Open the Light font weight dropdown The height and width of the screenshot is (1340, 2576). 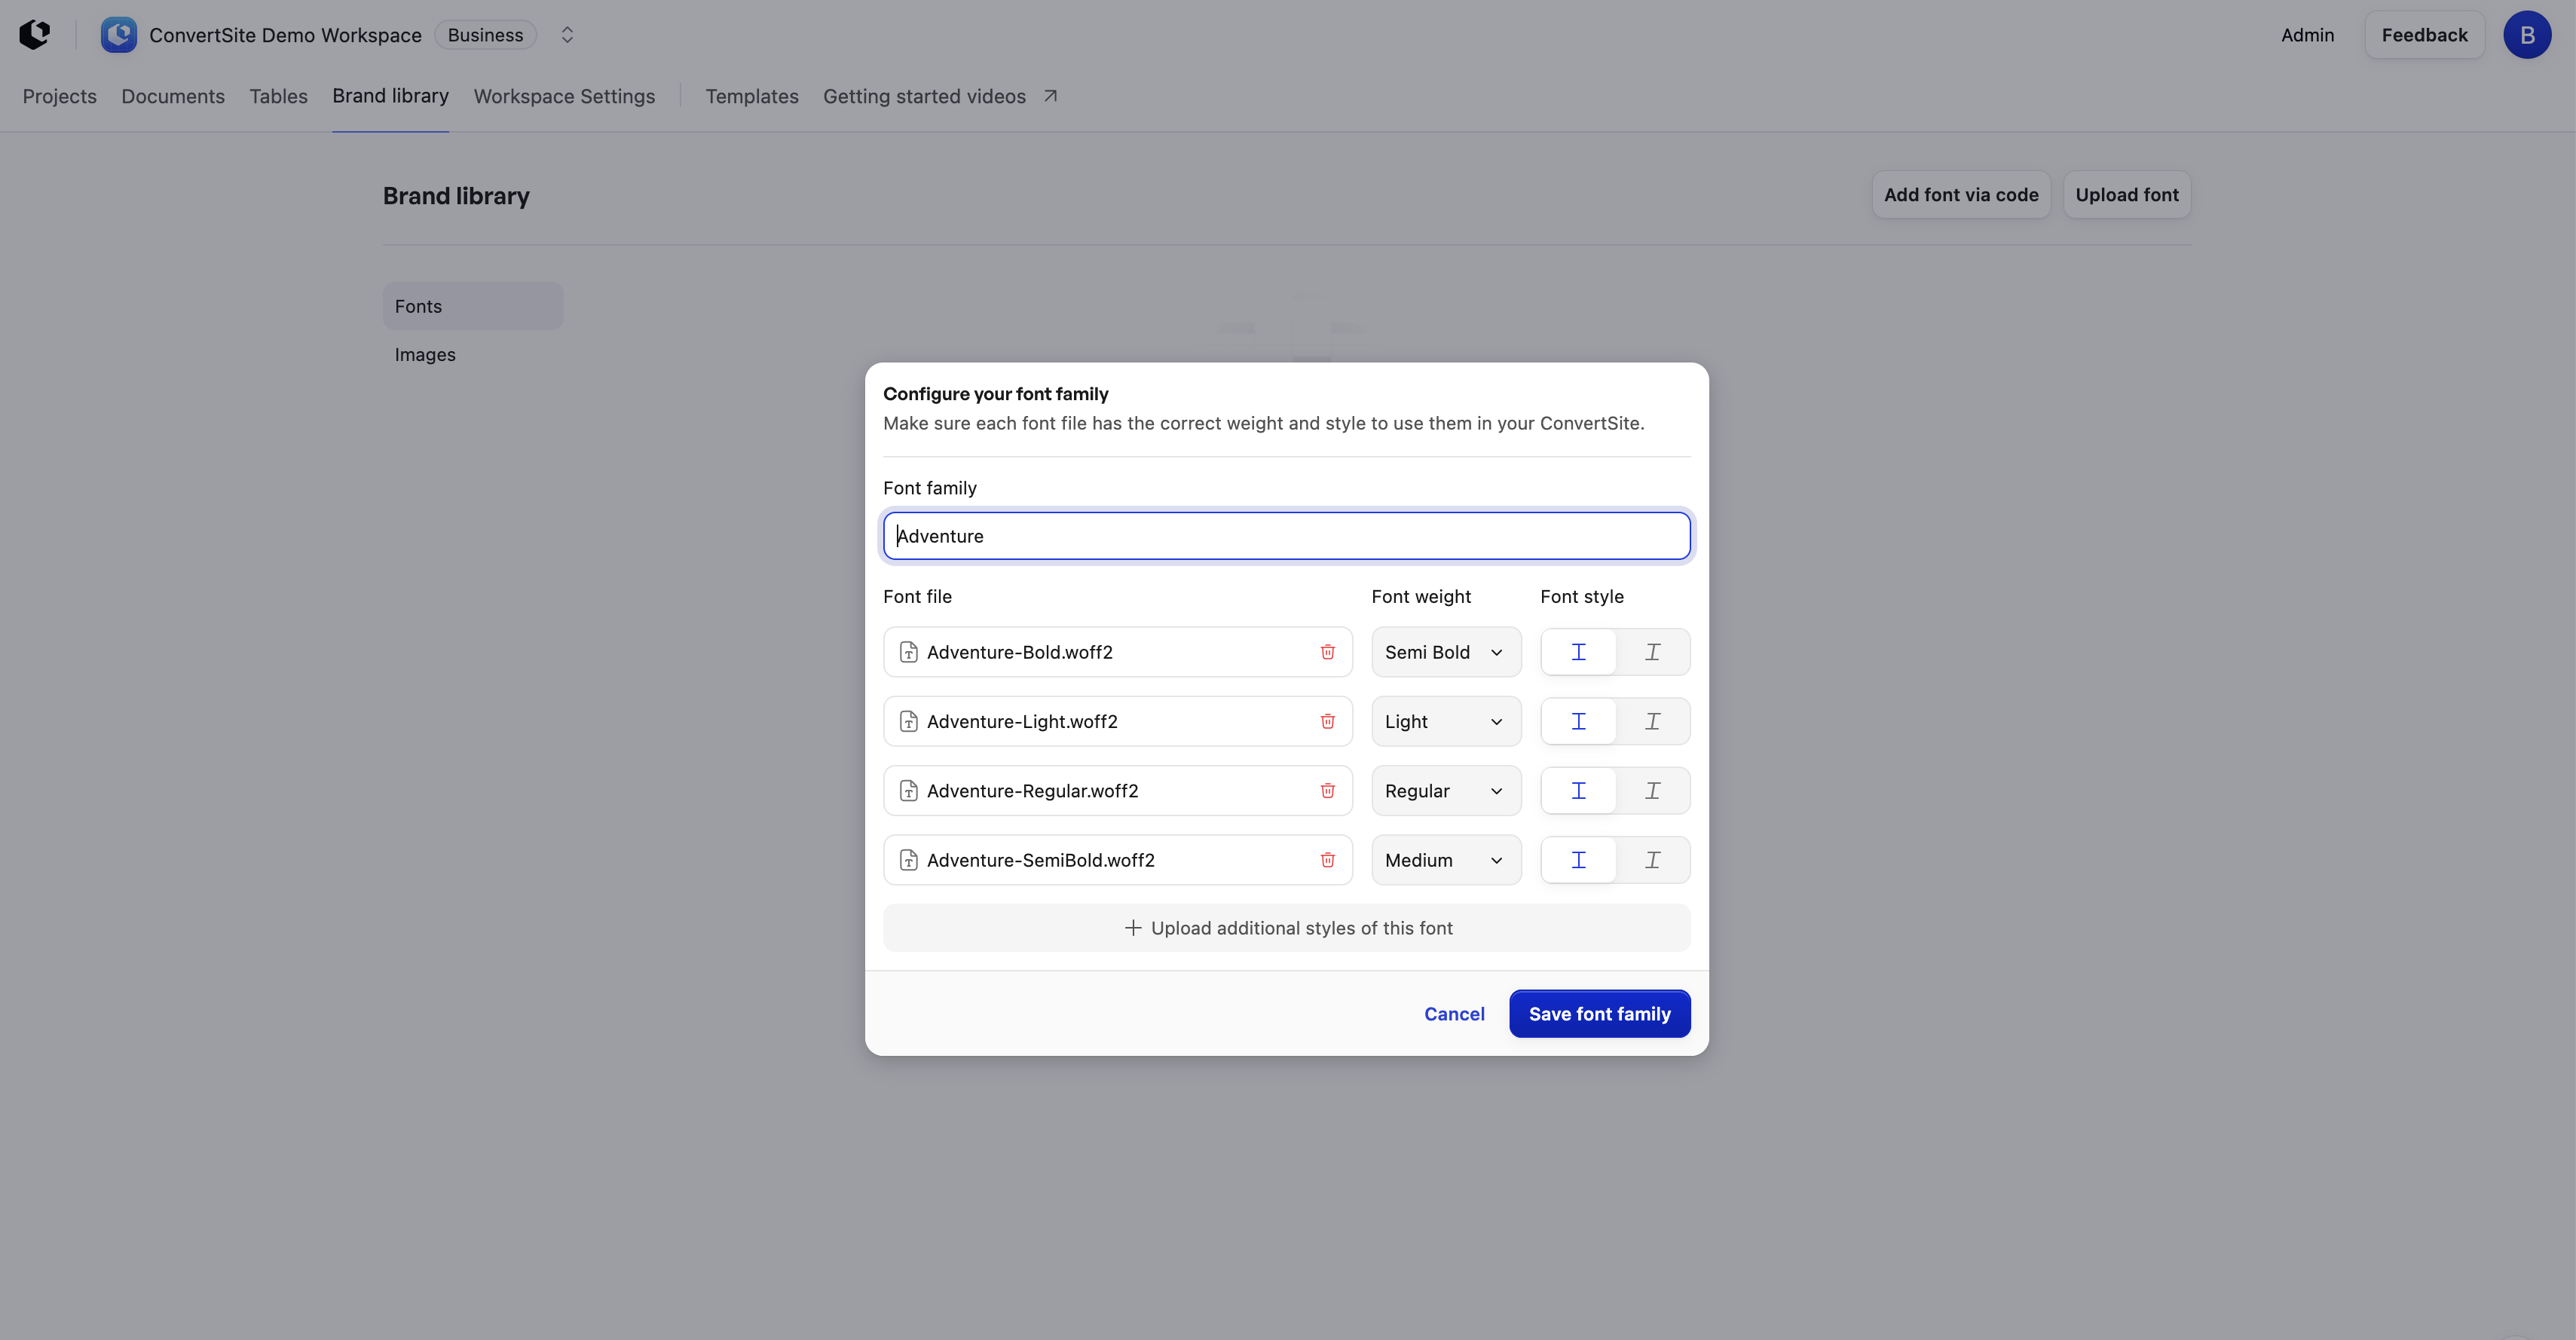(1446, 721)
